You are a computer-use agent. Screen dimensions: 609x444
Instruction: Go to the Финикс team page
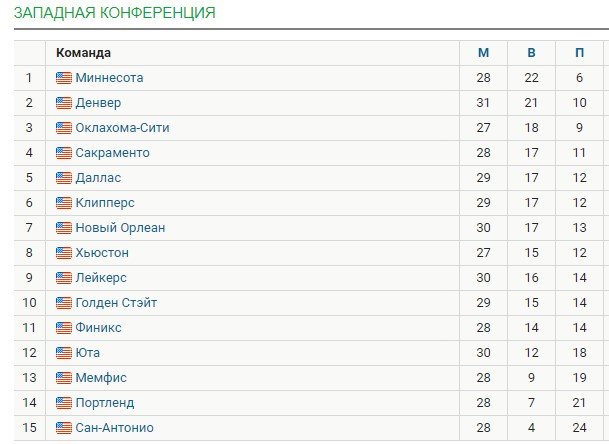[98, 328]
